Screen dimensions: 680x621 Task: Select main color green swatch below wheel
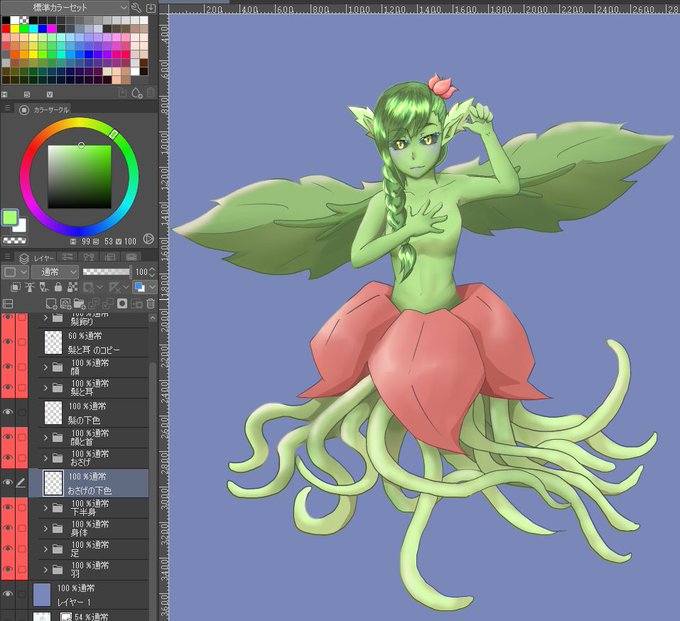point(10,218)
